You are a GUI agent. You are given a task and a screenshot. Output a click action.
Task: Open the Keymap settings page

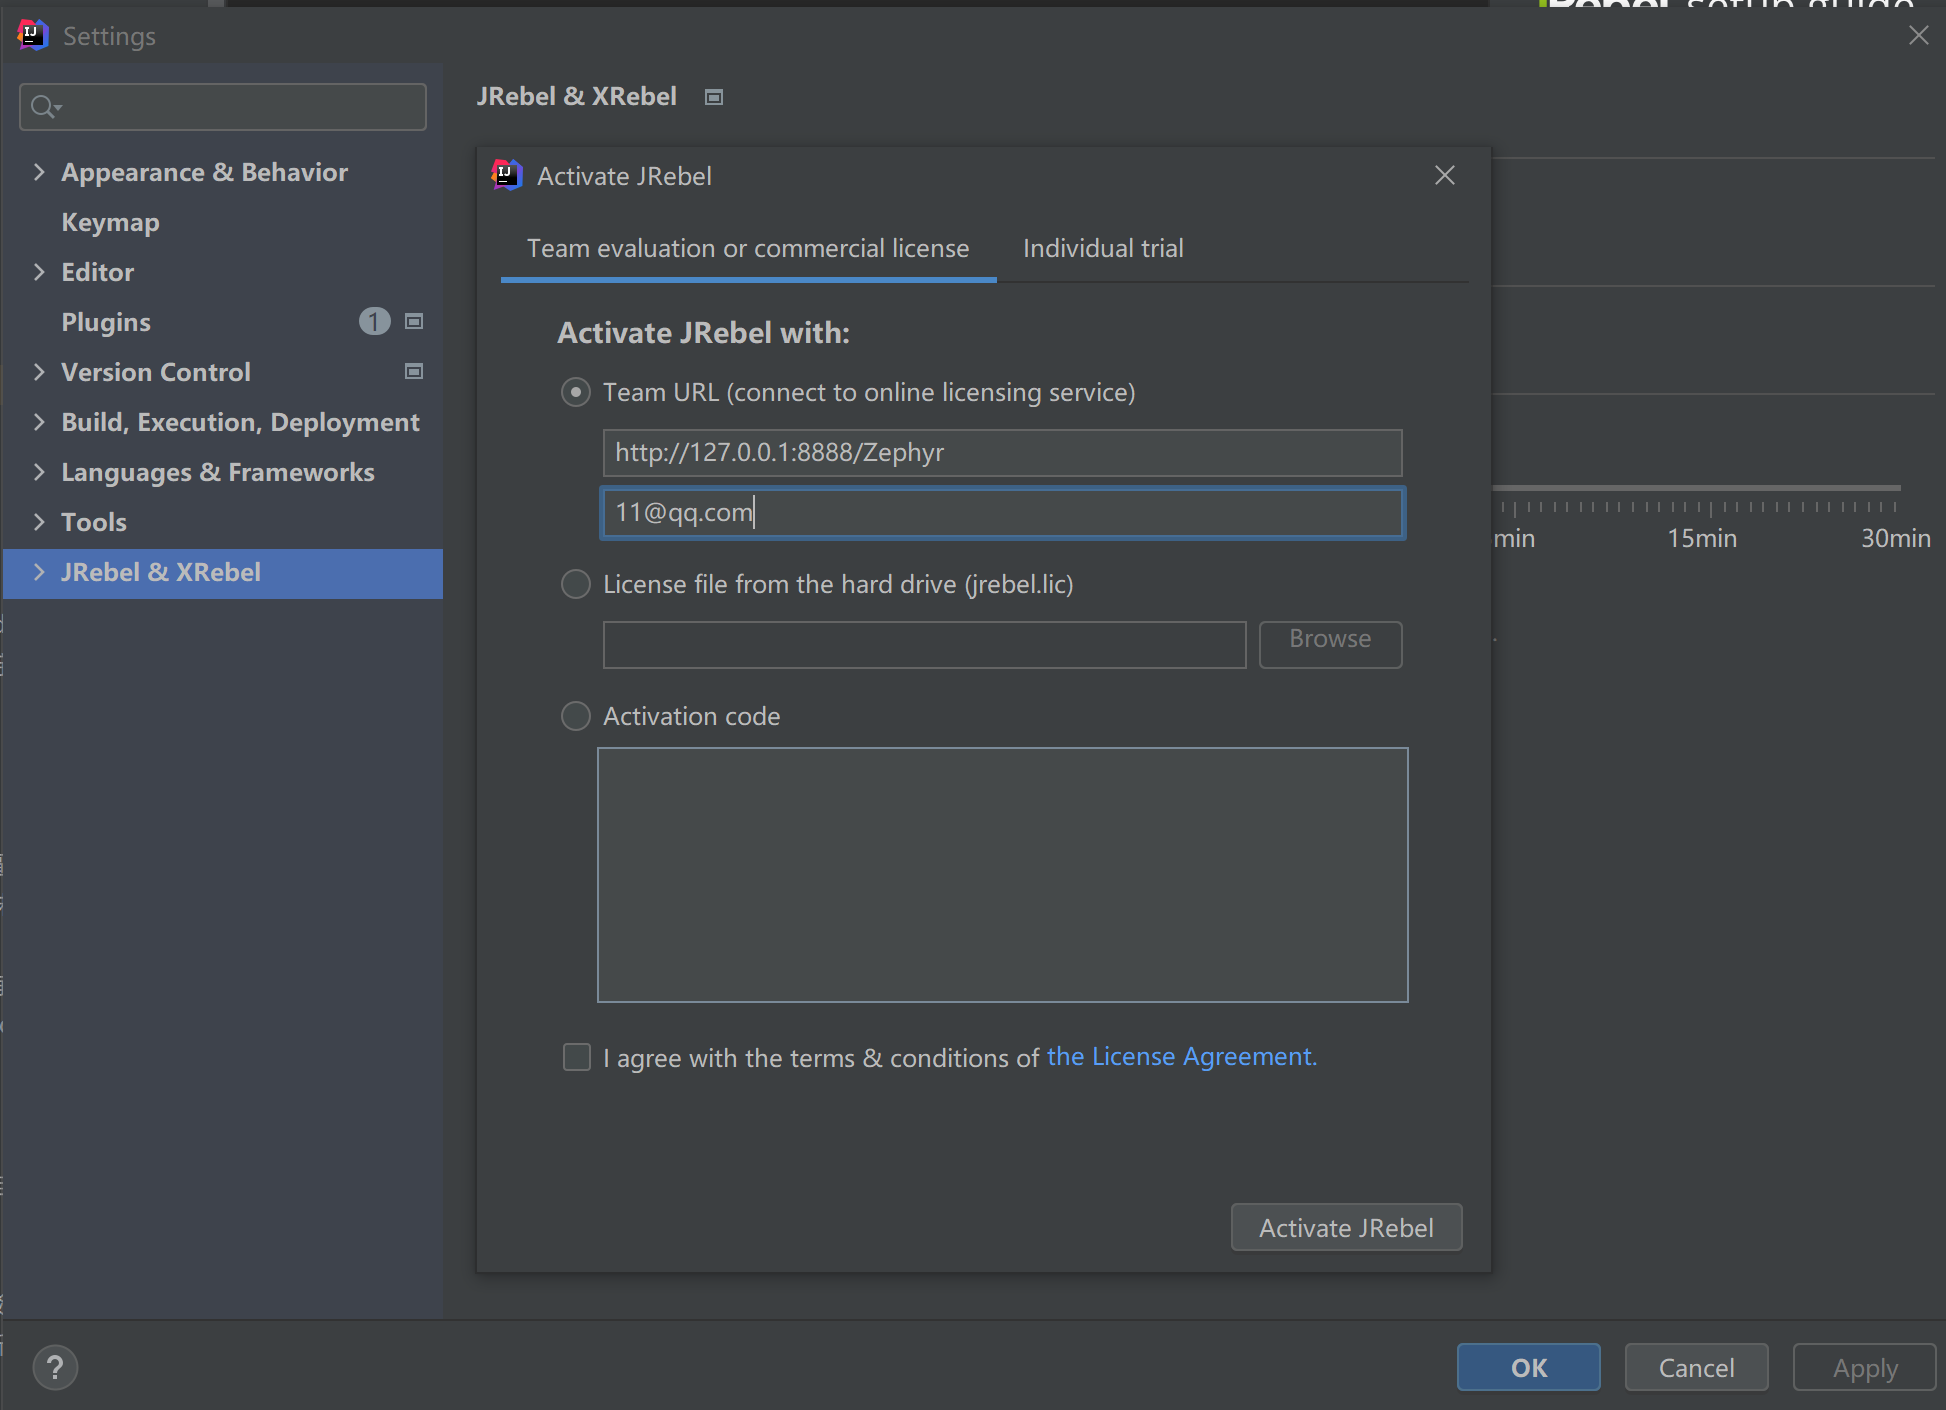click(110, 222)
